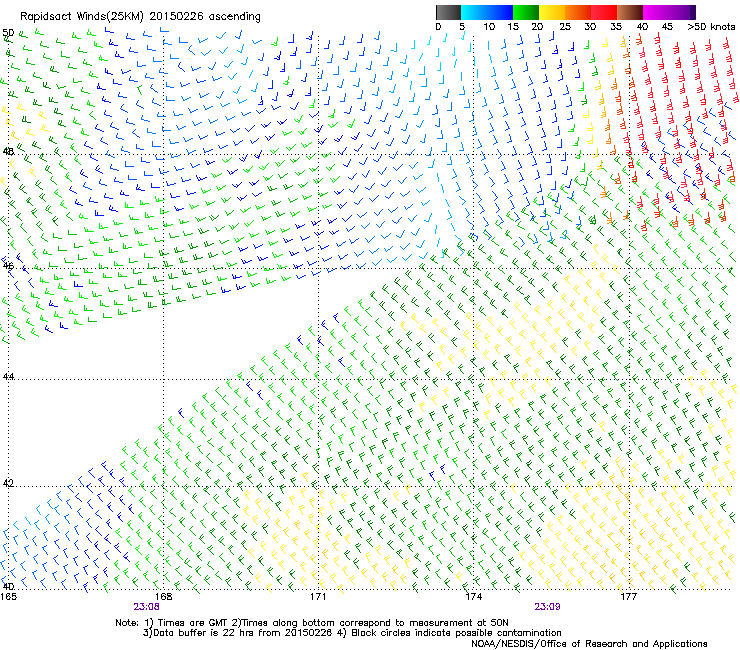Viewport: 740px width, 650px height.
Task: Click the longitude label '177'
Action: [x=628, y=597]
